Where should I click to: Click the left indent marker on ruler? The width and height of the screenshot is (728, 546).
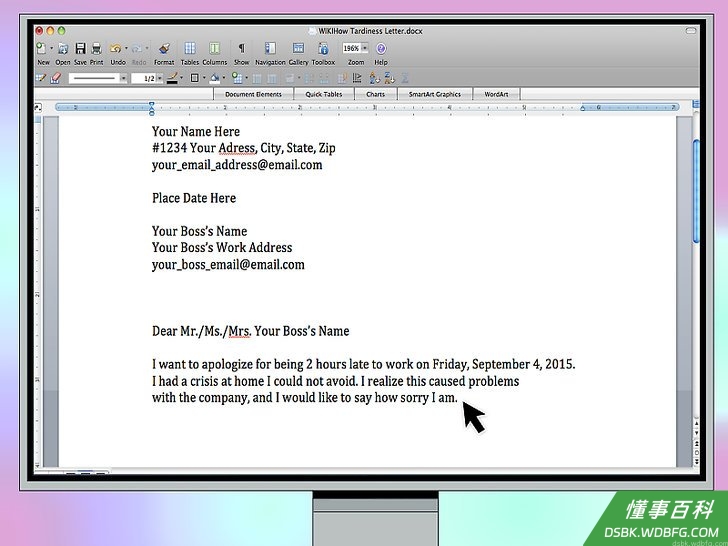151,109
